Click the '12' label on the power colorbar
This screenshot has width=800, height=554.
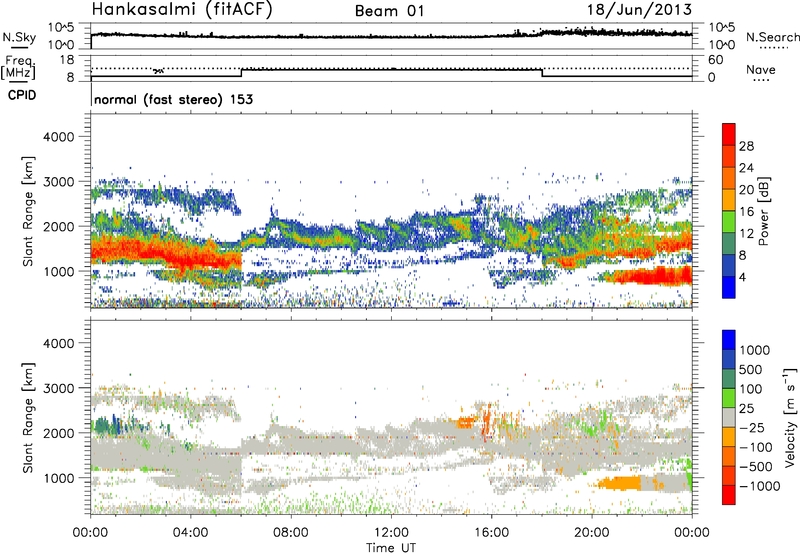[746, 234]
